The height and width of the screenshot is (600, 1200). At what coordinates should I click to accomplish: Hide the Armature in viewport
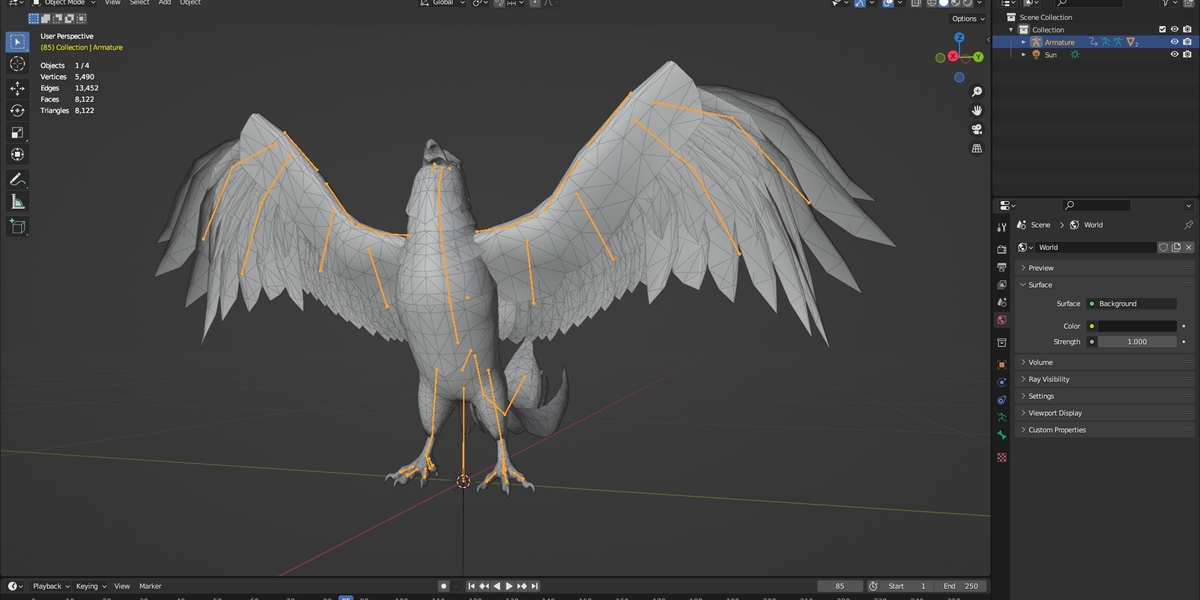(x=1174, y=42)
